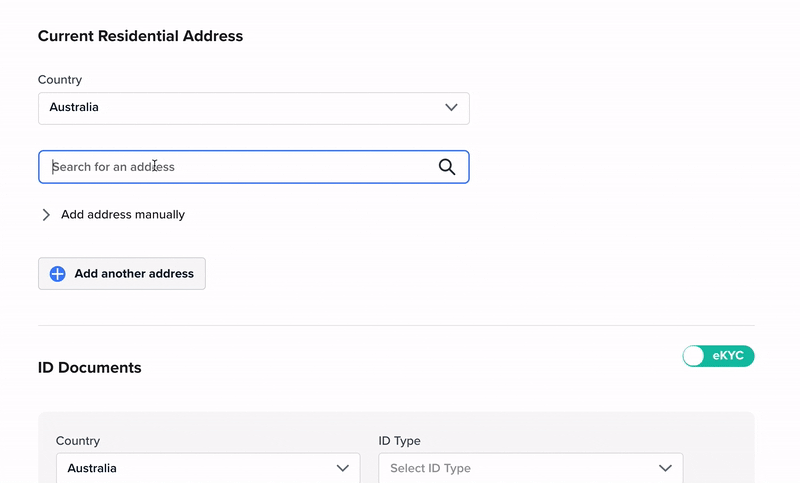Click the arrow in Select ID Type dropdown
This screenshot has width=800, height=483.
click(x=665, y=468)
